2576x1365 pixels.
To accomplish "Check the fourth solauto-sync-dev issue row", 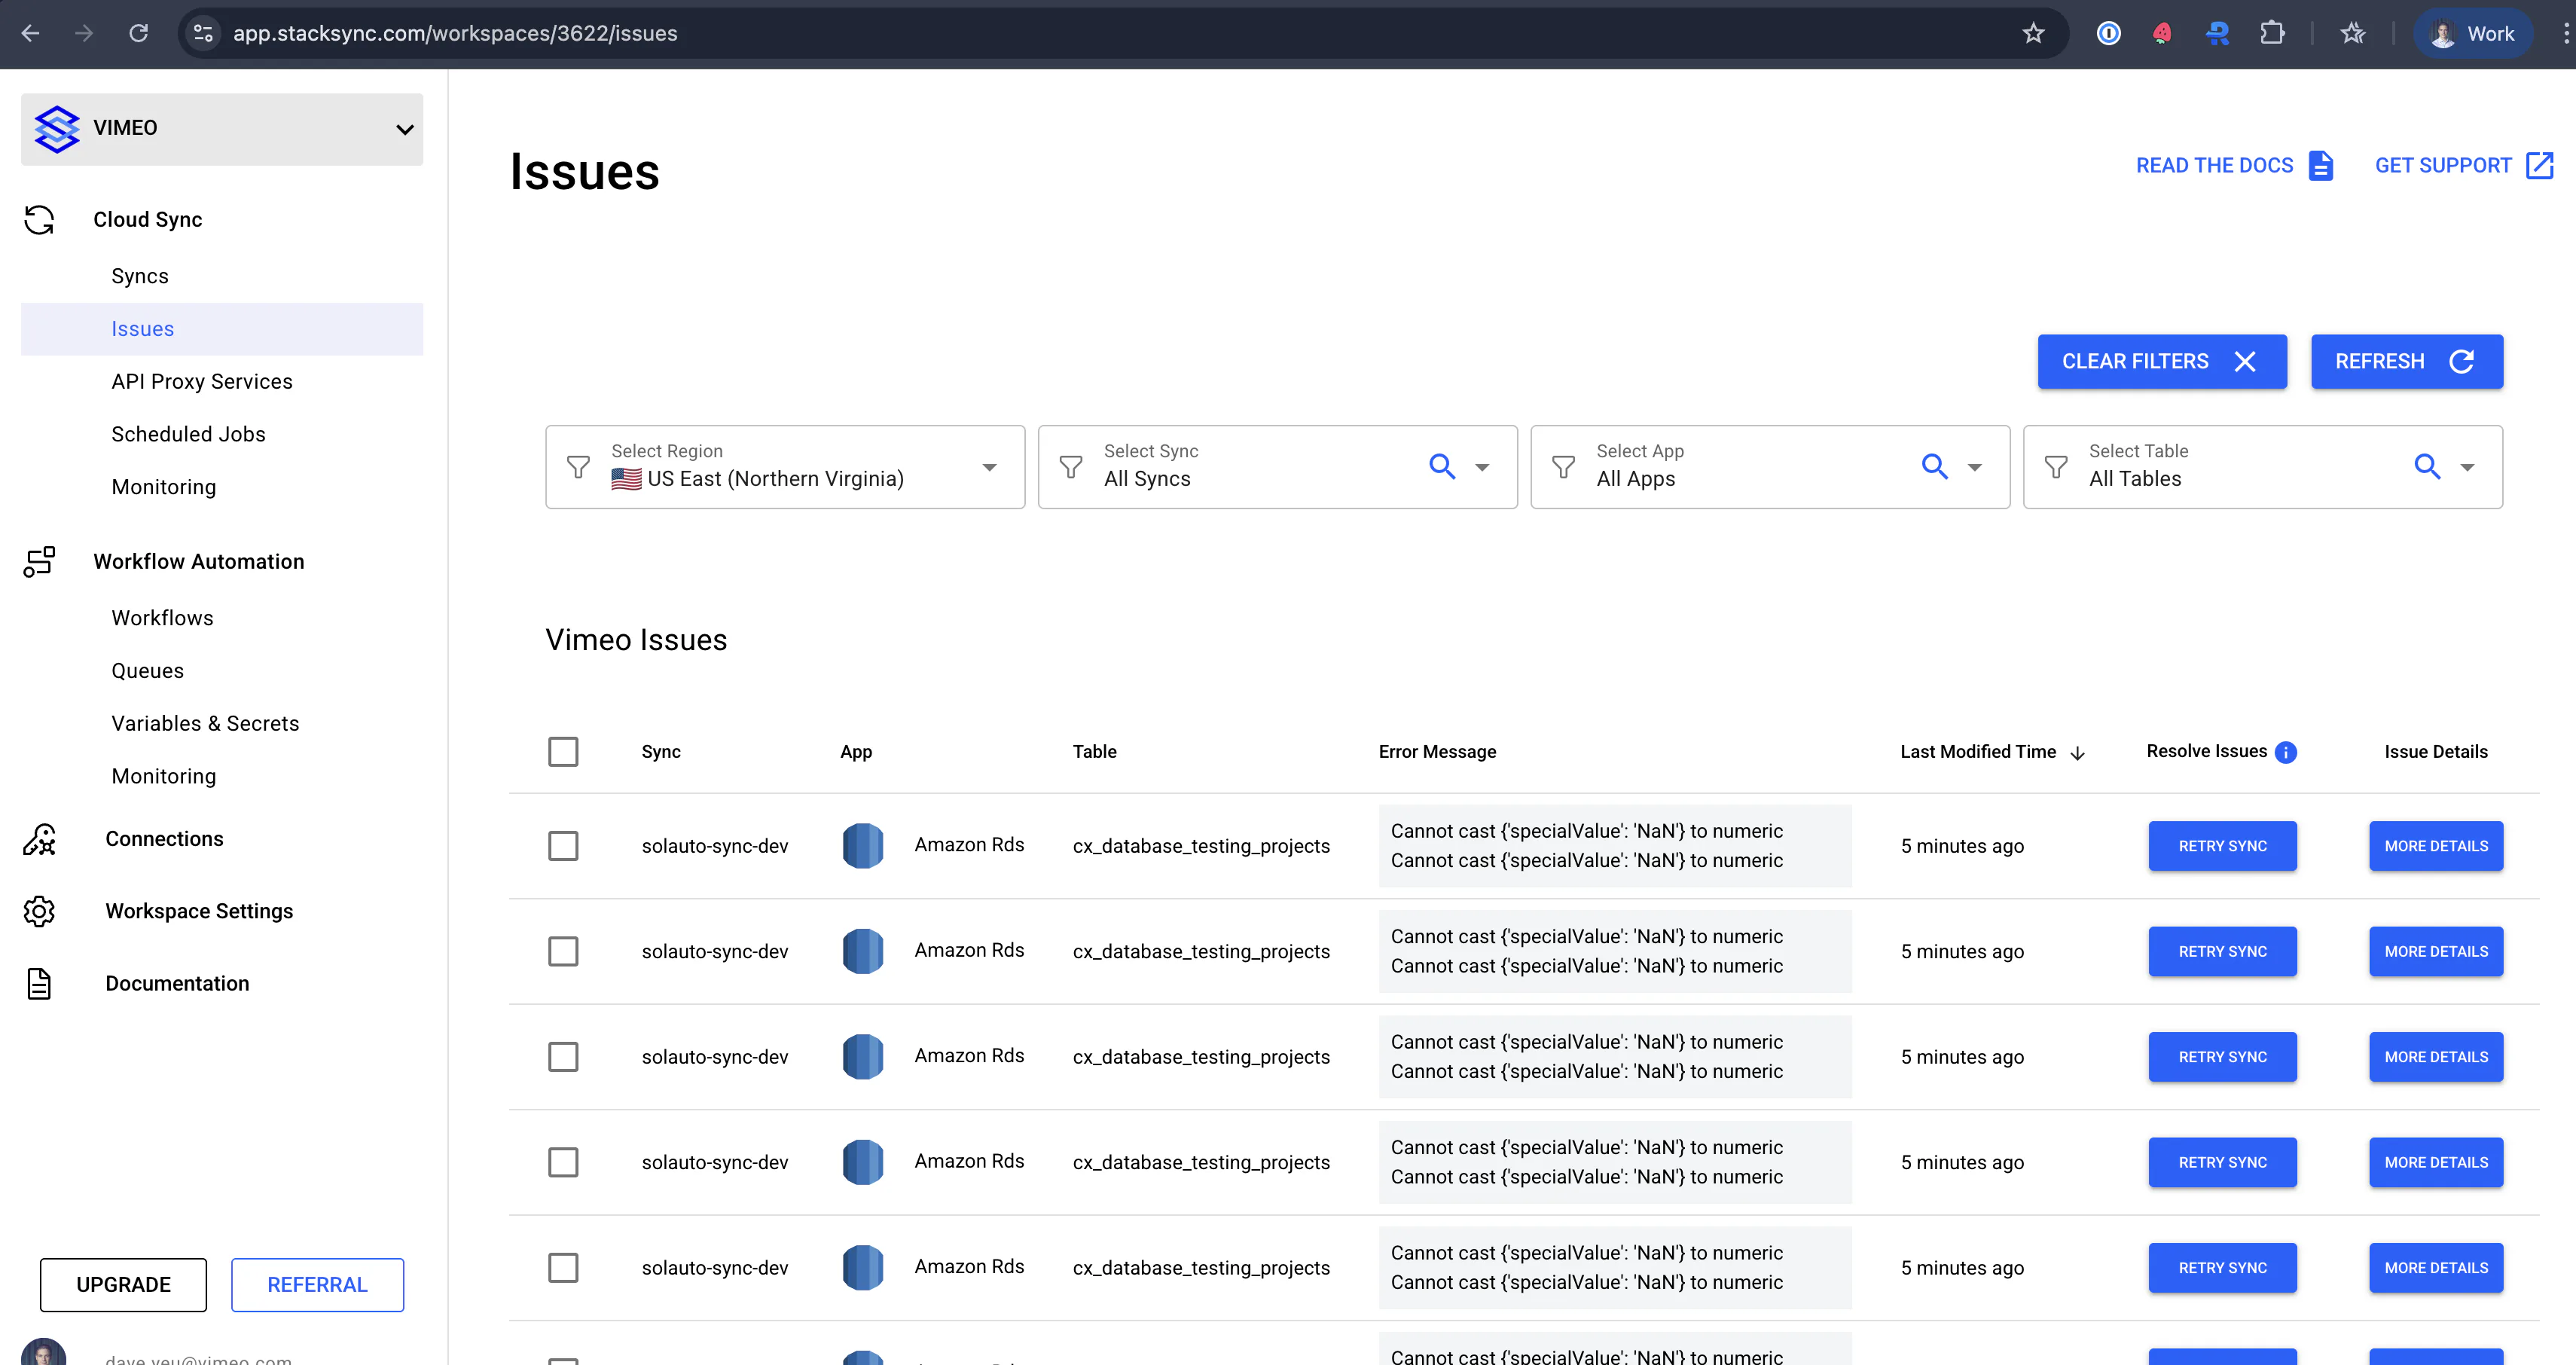I will pos(563,1162).
